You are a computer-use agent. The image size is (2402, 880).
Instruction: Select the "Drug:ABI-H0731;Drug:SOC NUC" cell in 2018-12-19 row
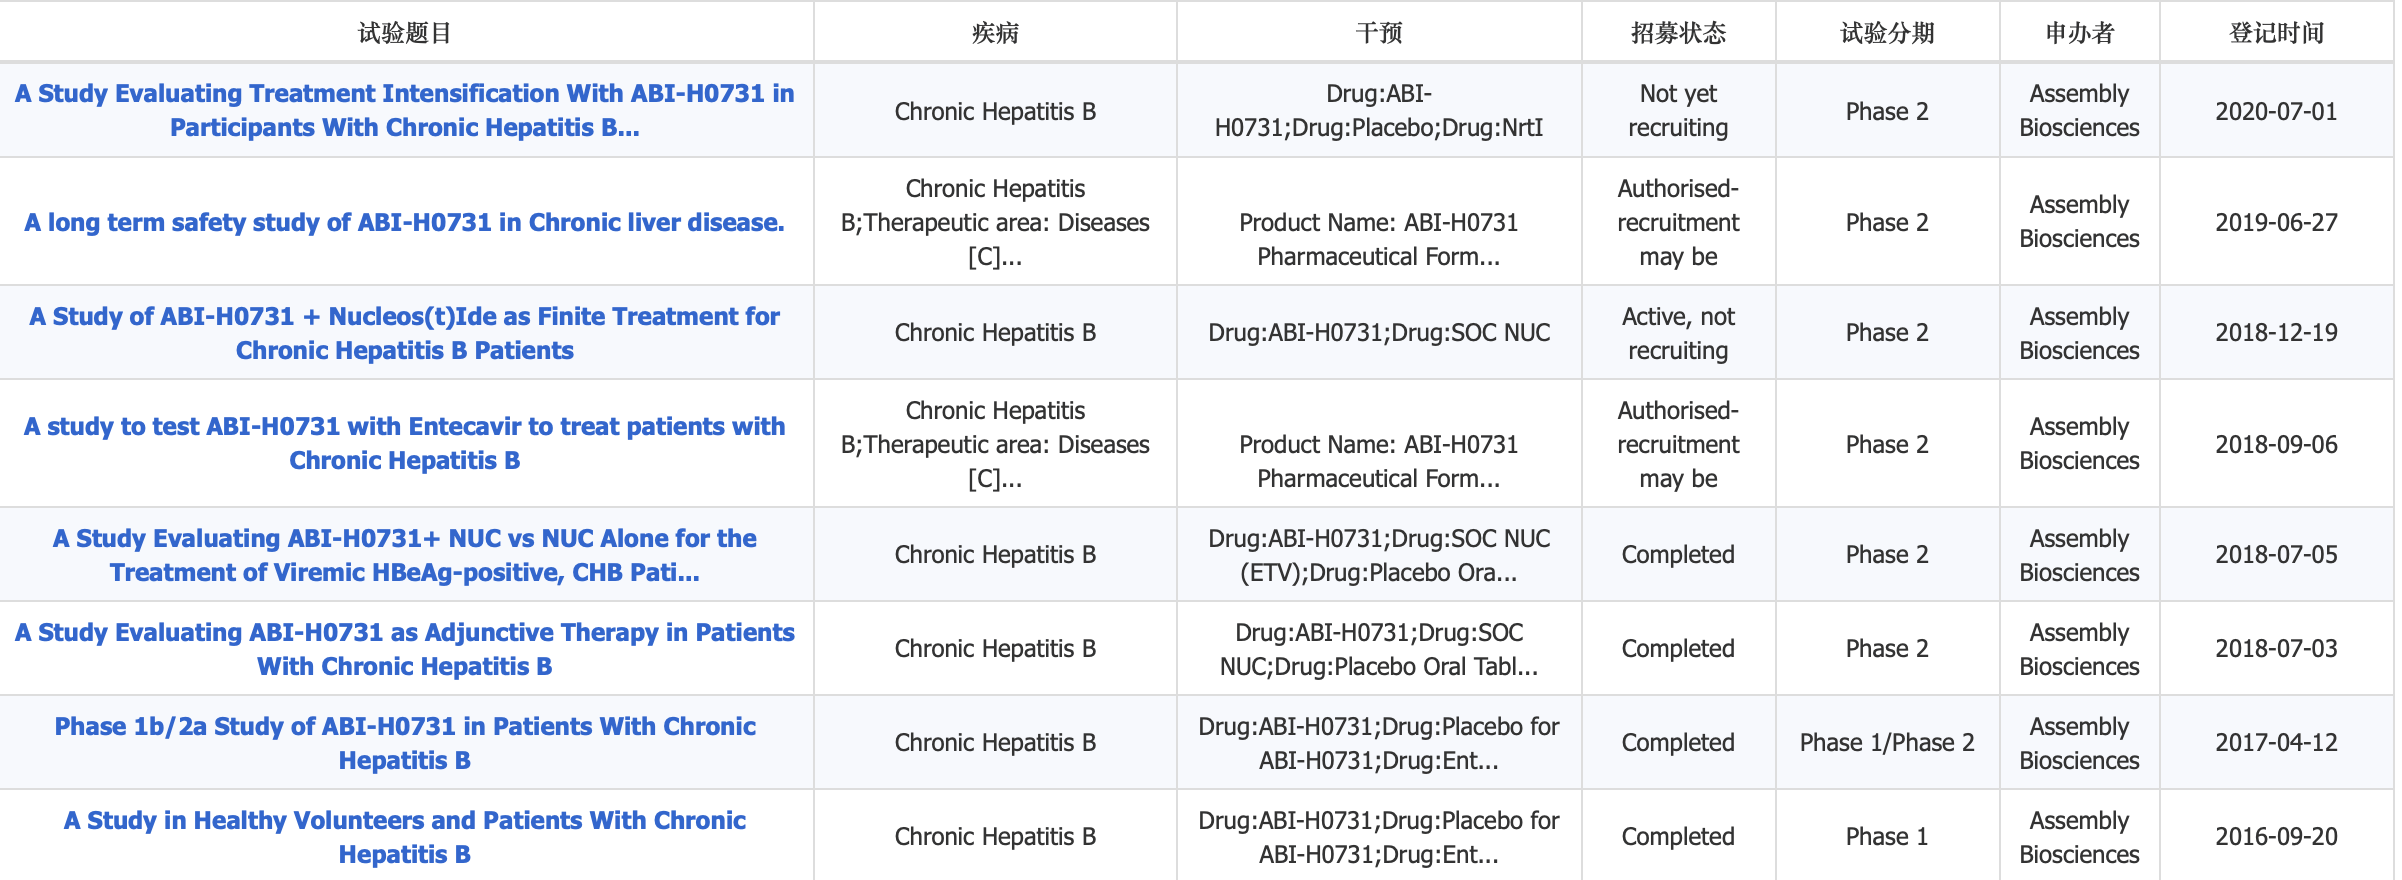point(1379,333)
